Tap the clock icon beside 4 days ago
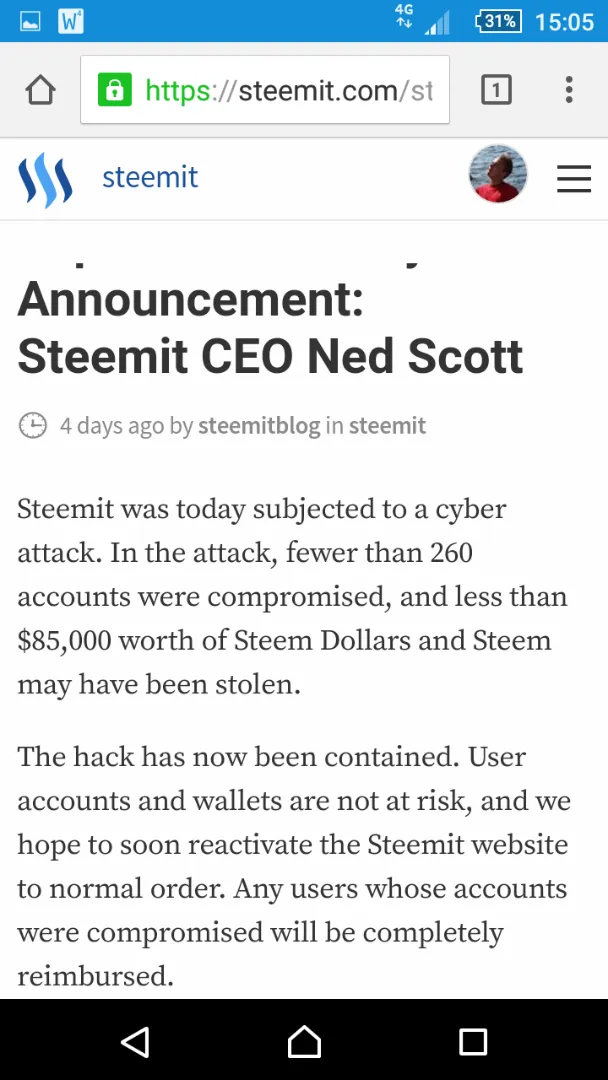The height and width of the screenshot is (1080, 608). pos(32,426)
